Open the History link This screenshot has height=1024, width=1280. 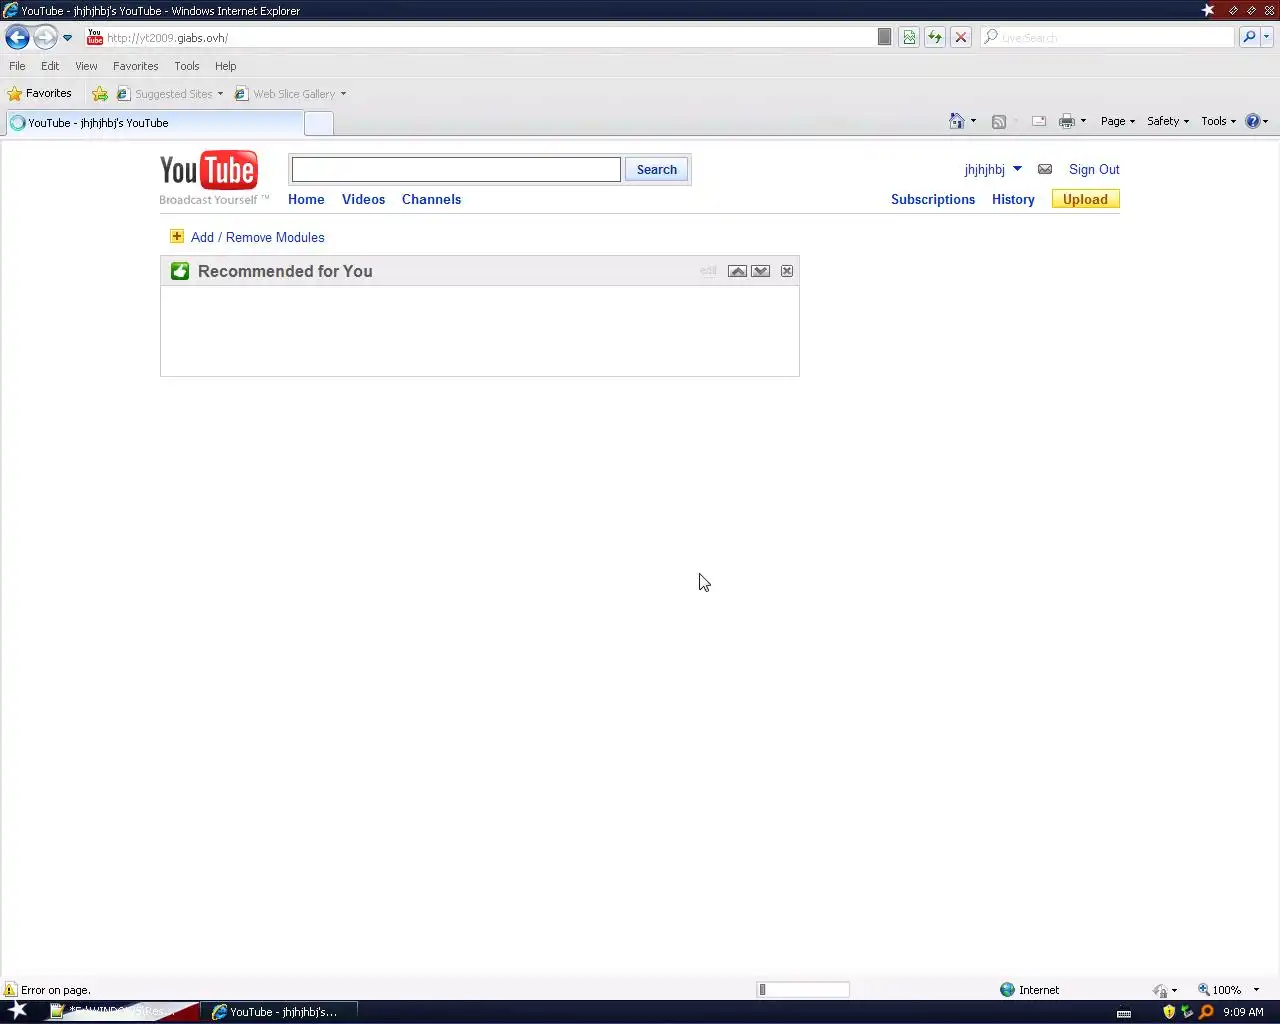(1013, 199)
